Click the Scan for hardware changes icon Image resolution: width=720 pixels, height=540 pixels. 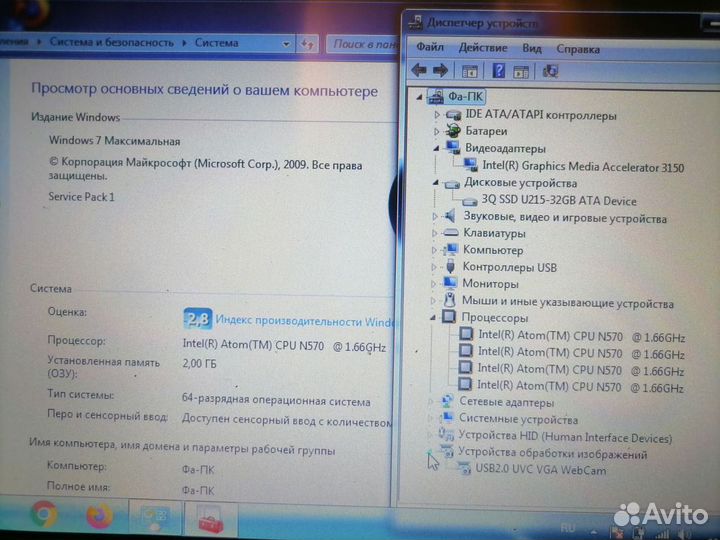pos(550,71)
